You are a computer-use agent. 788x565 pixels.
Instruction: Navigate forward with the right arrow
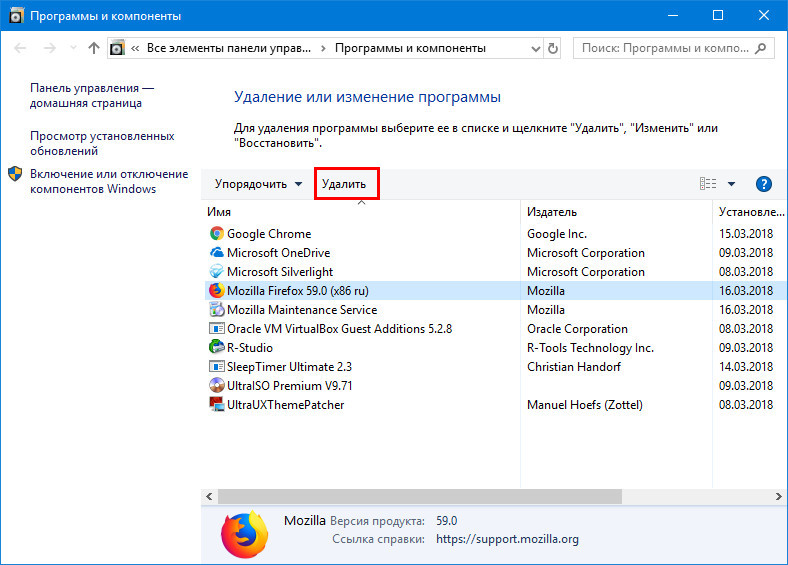point(49,48)
